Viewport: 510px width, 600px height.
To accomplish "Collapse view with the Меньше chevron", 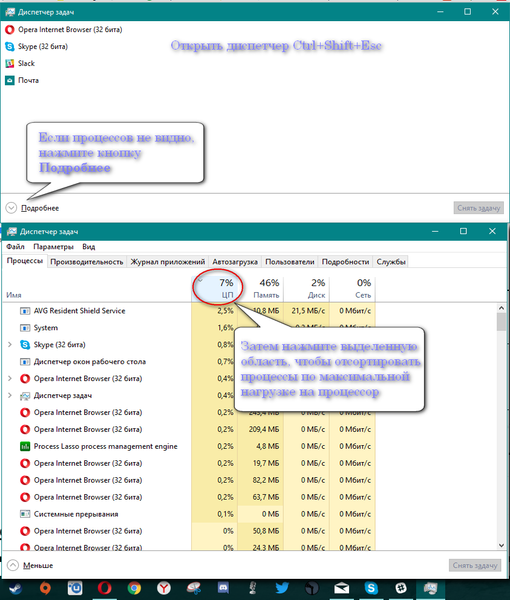I will tap(13, 565).
